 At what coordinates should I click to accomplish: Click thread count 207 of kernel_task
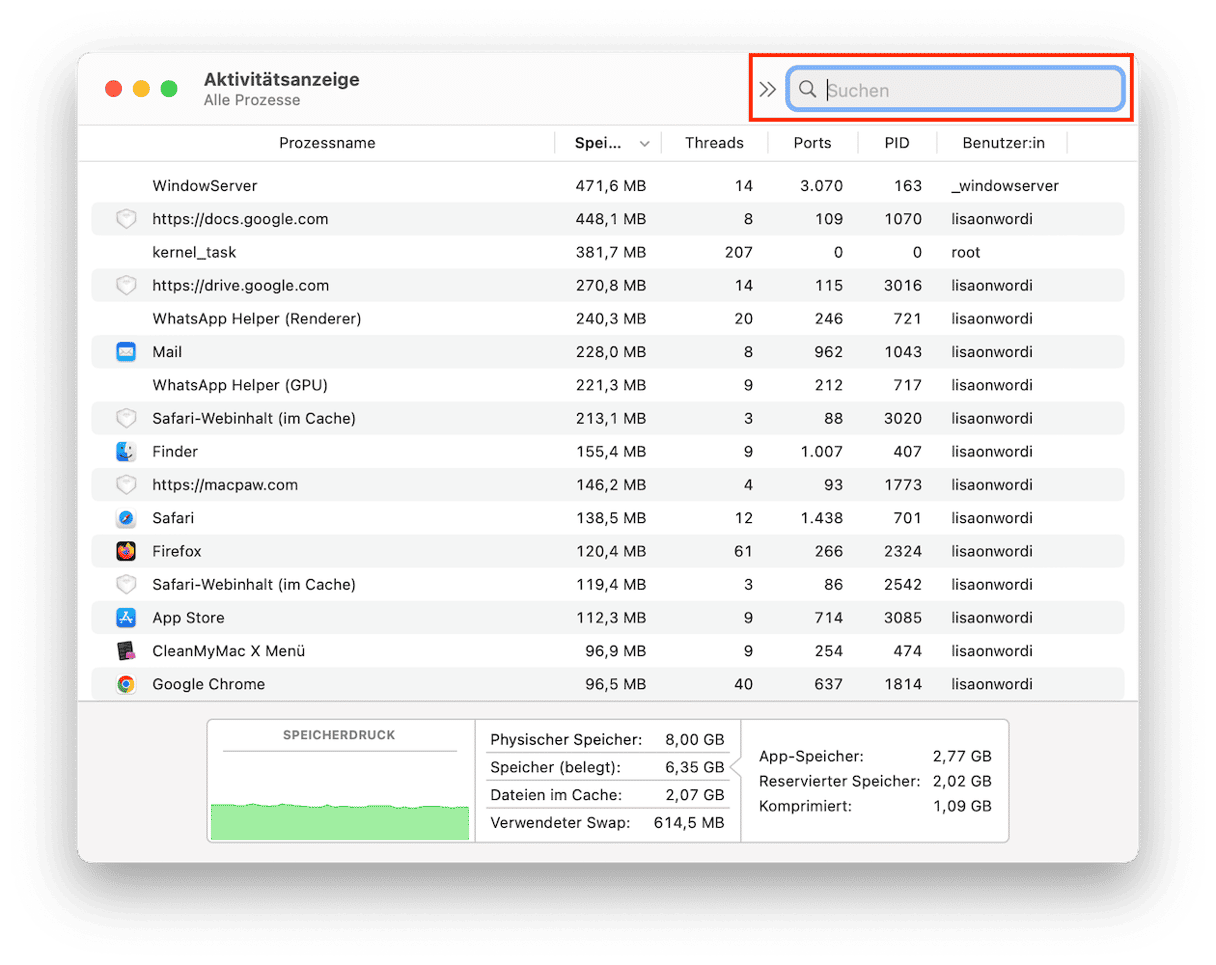(739, 252)
